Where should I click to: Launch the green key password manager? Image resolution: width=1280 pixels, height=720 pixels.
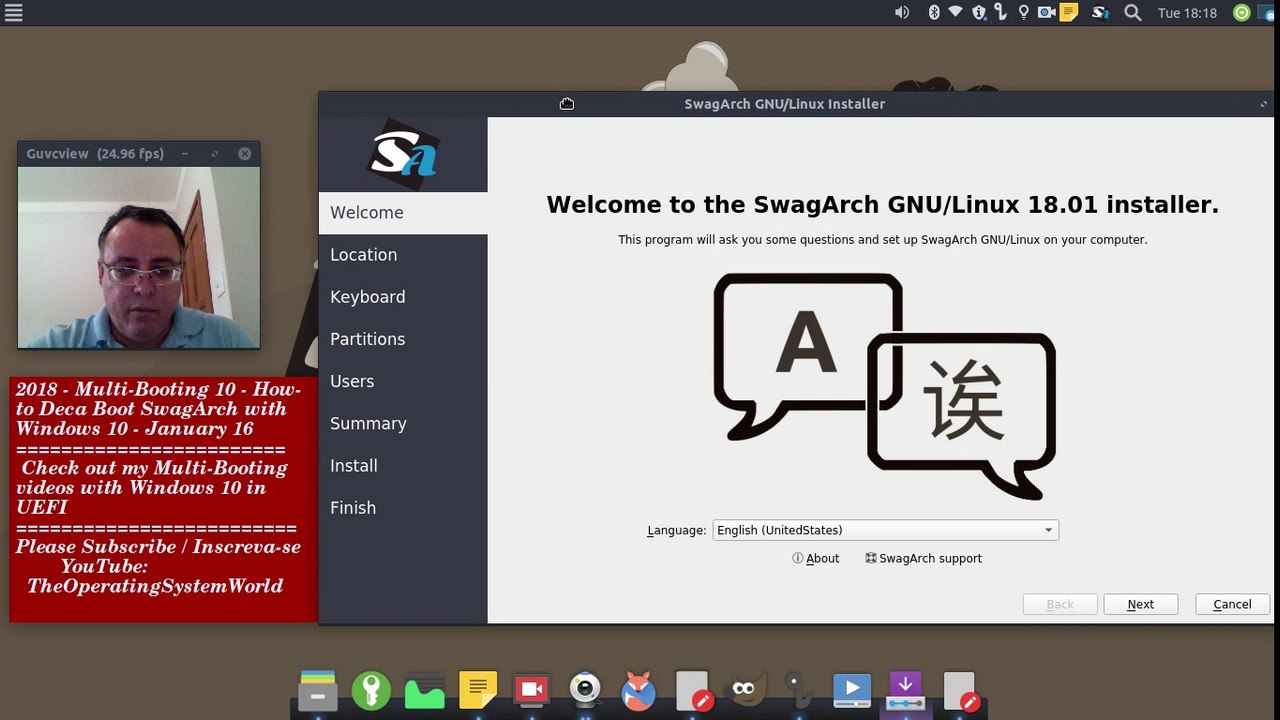coord(371,689)
